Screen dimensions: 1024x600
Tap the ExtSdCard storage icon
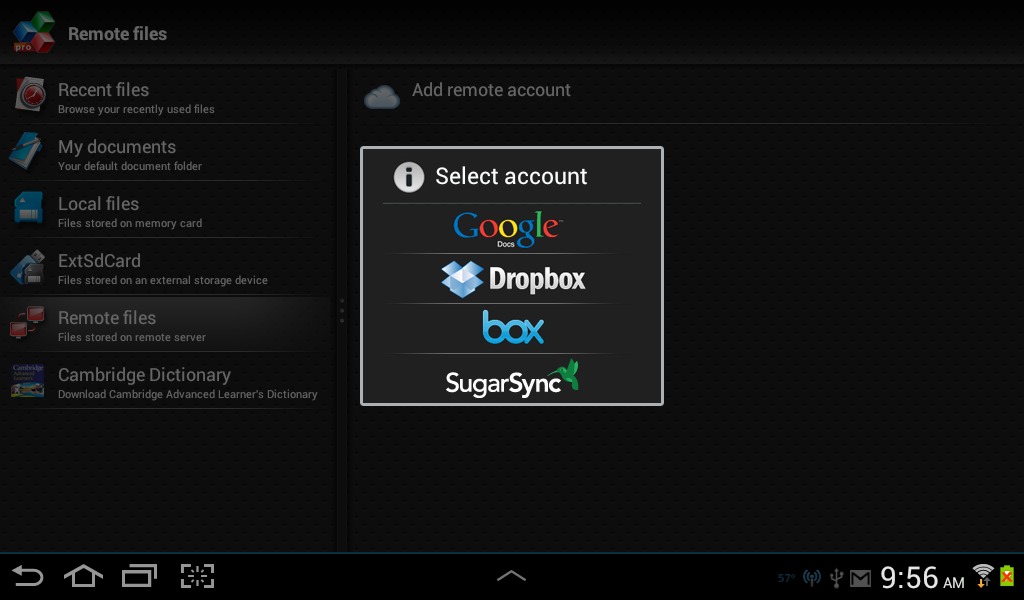28,267
